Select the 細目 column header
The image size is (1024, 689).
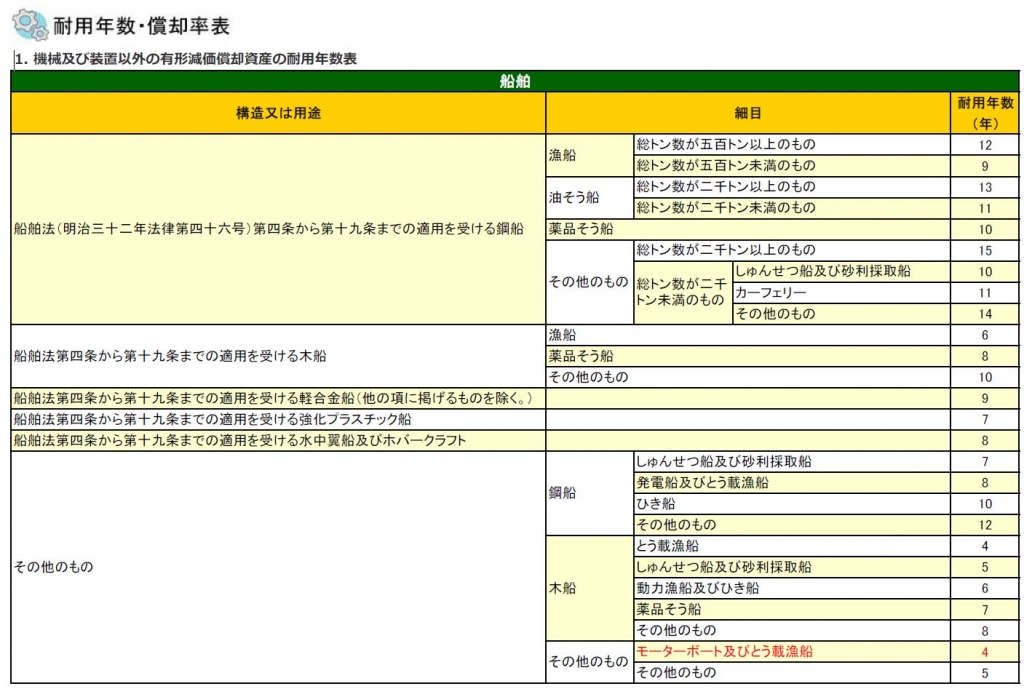coord(748,113)
